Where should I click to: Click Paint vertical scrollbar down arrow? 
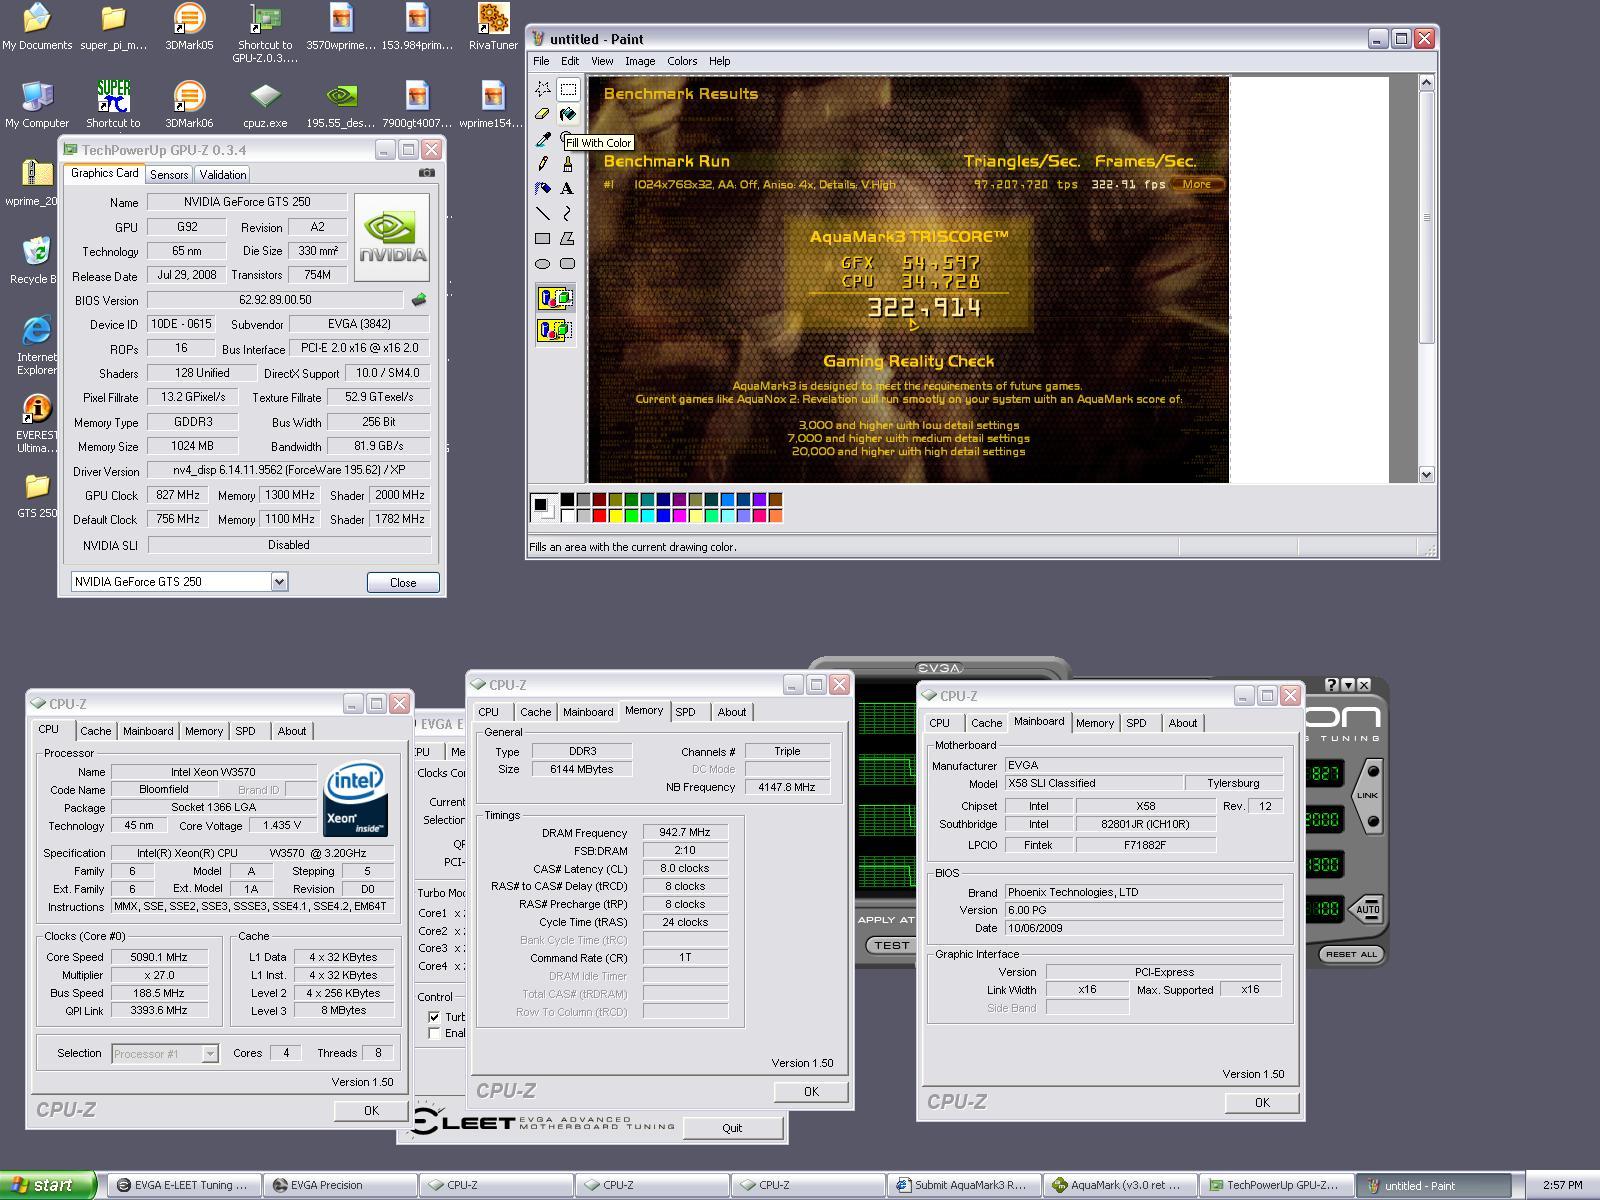[1427, 474]
